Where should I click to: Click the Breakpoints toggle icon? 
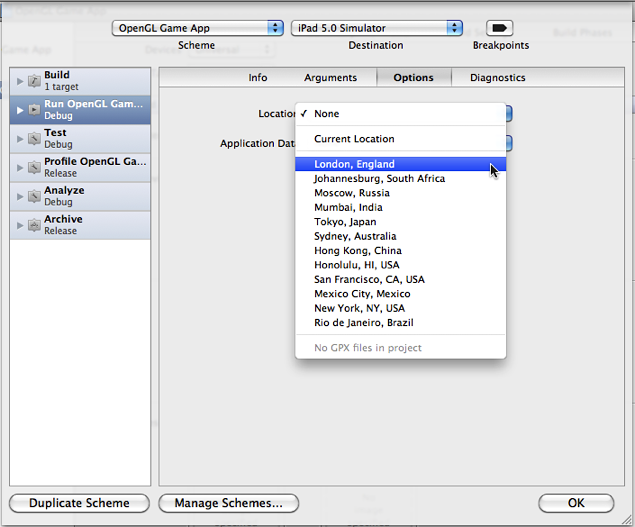(500, 28)
